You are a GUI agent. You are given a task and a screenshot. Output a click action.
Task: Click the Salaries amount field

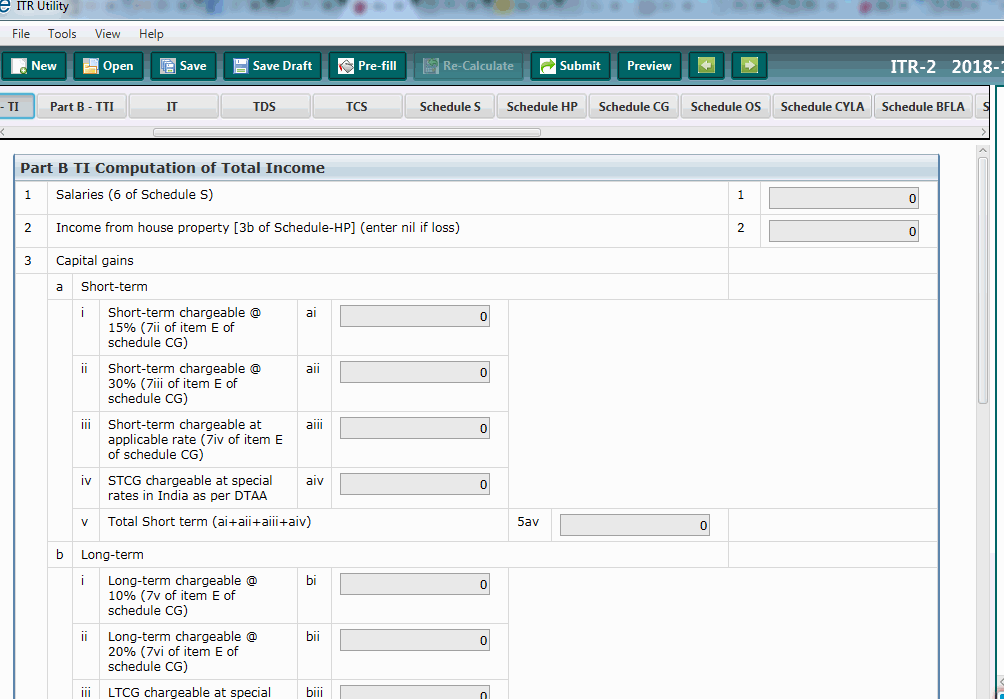[843, 197]
